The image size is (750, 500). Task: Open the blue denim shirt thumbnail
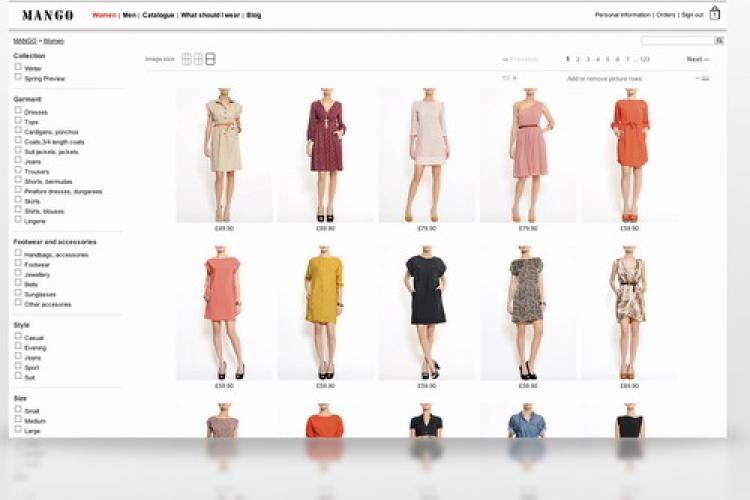[x=528, y=420]
